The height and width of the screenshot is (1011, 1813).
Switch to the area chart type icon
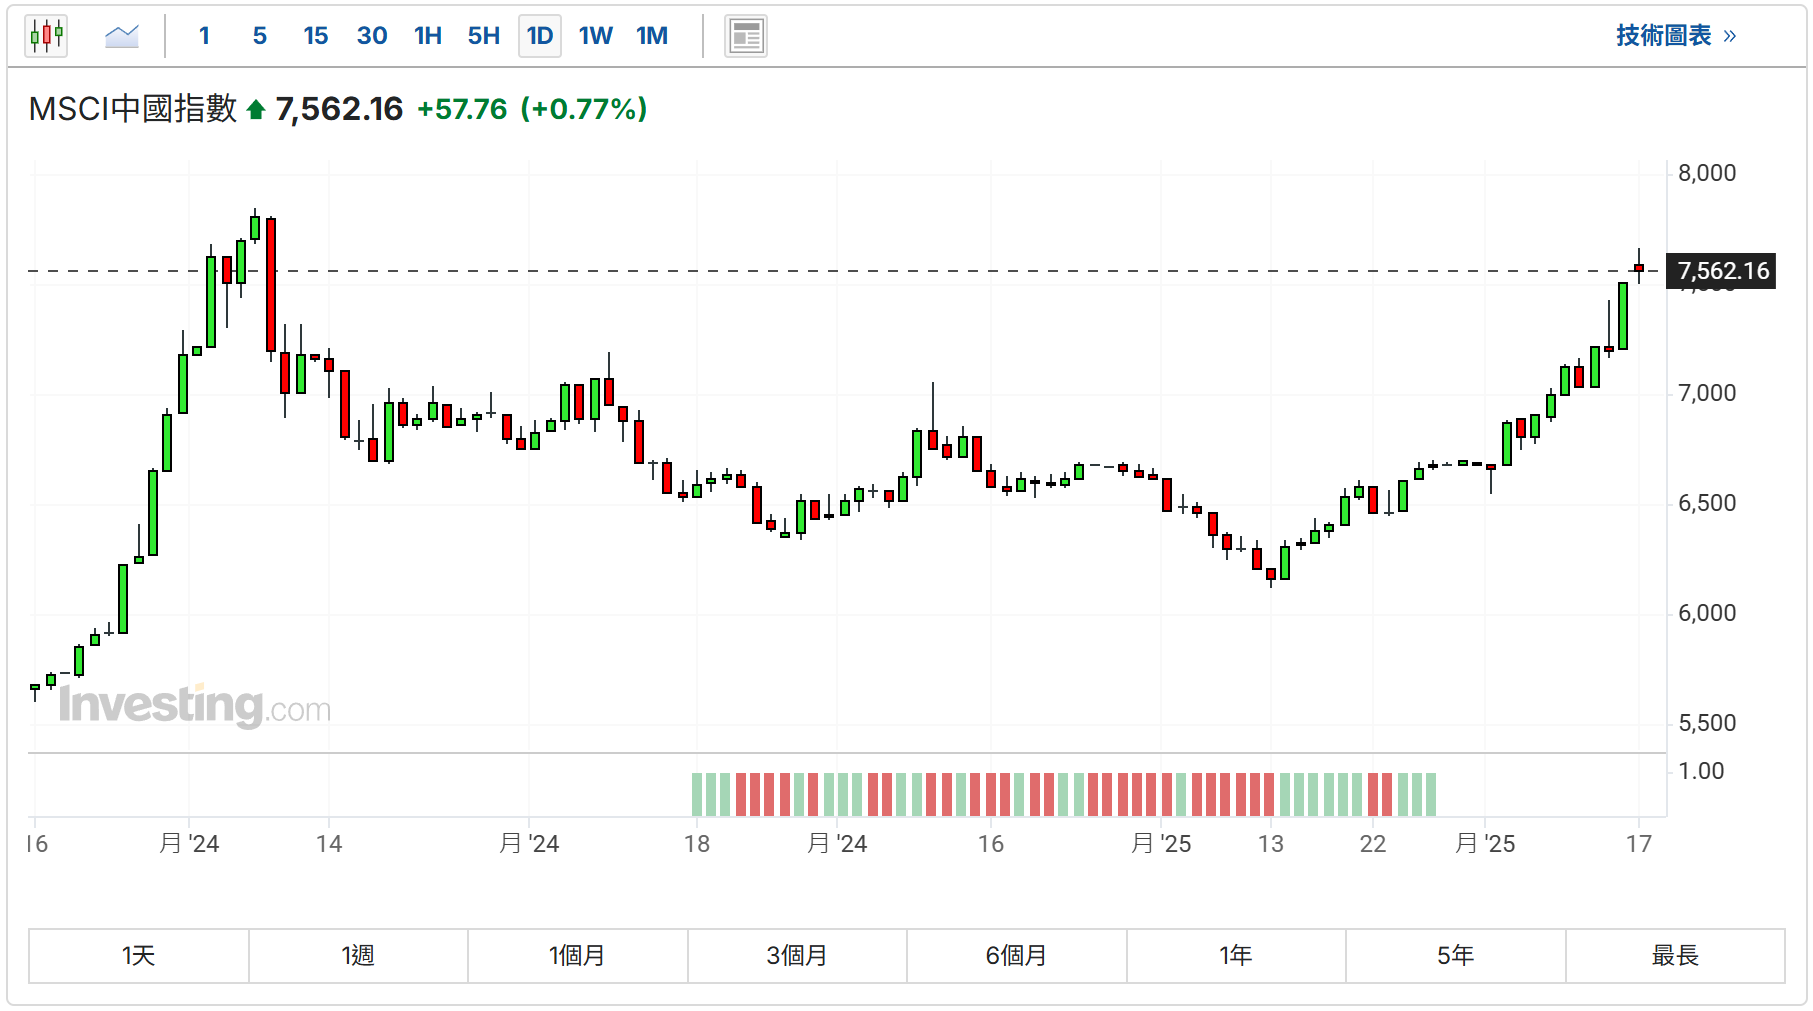pyautogui.click(x=122, y=36)
